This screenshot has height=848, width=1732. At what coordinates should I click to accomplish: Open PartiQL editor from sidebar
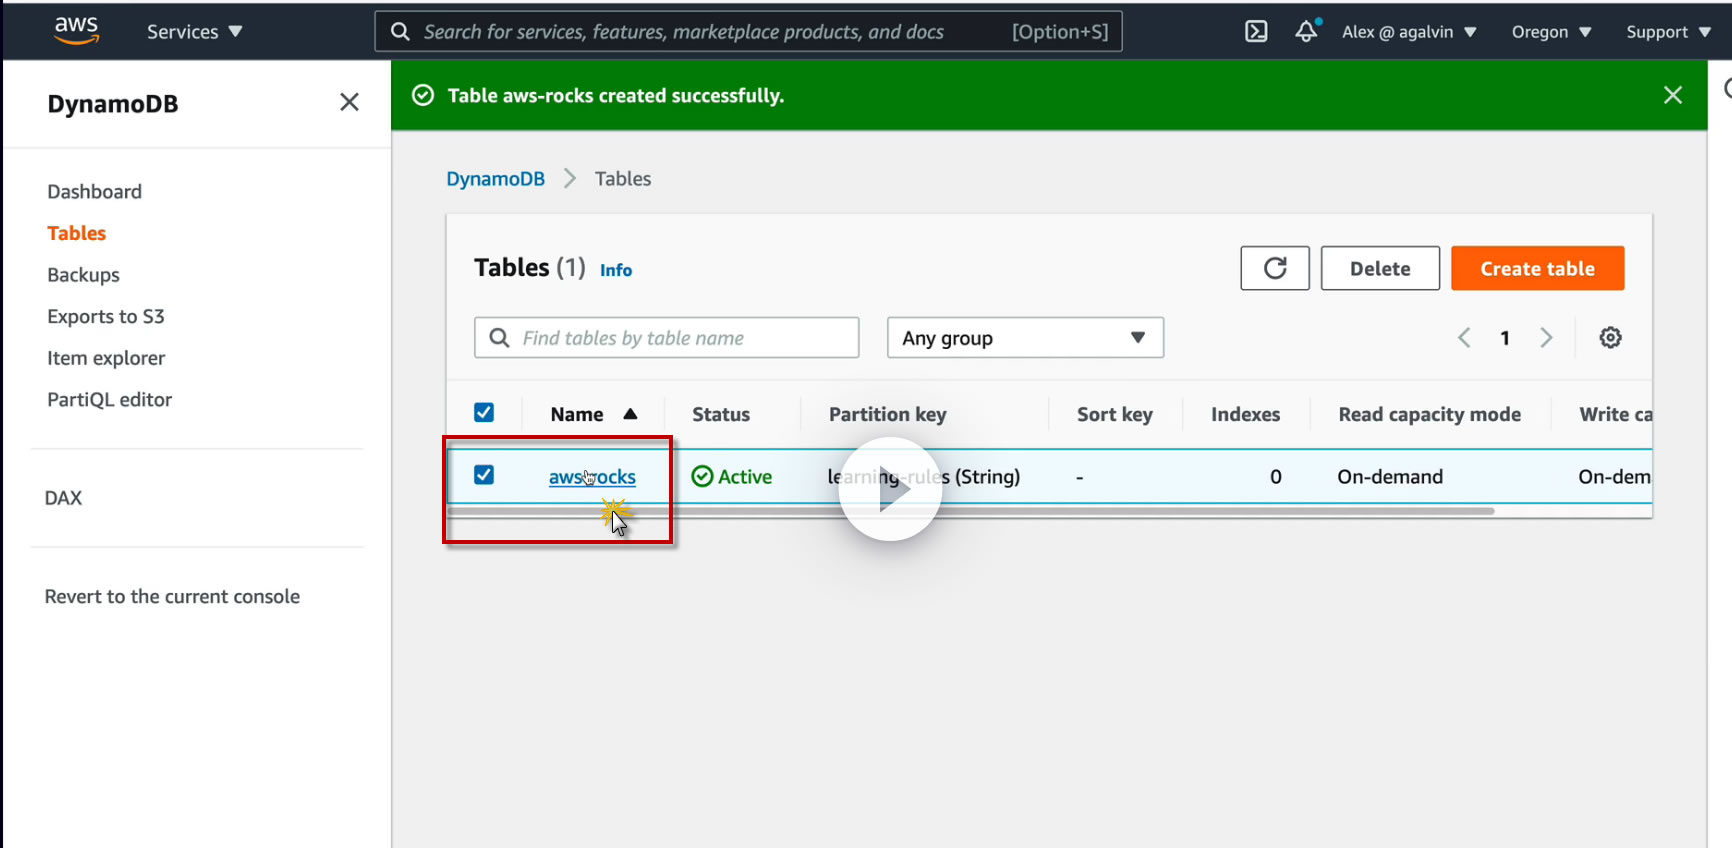click(109, 400)
